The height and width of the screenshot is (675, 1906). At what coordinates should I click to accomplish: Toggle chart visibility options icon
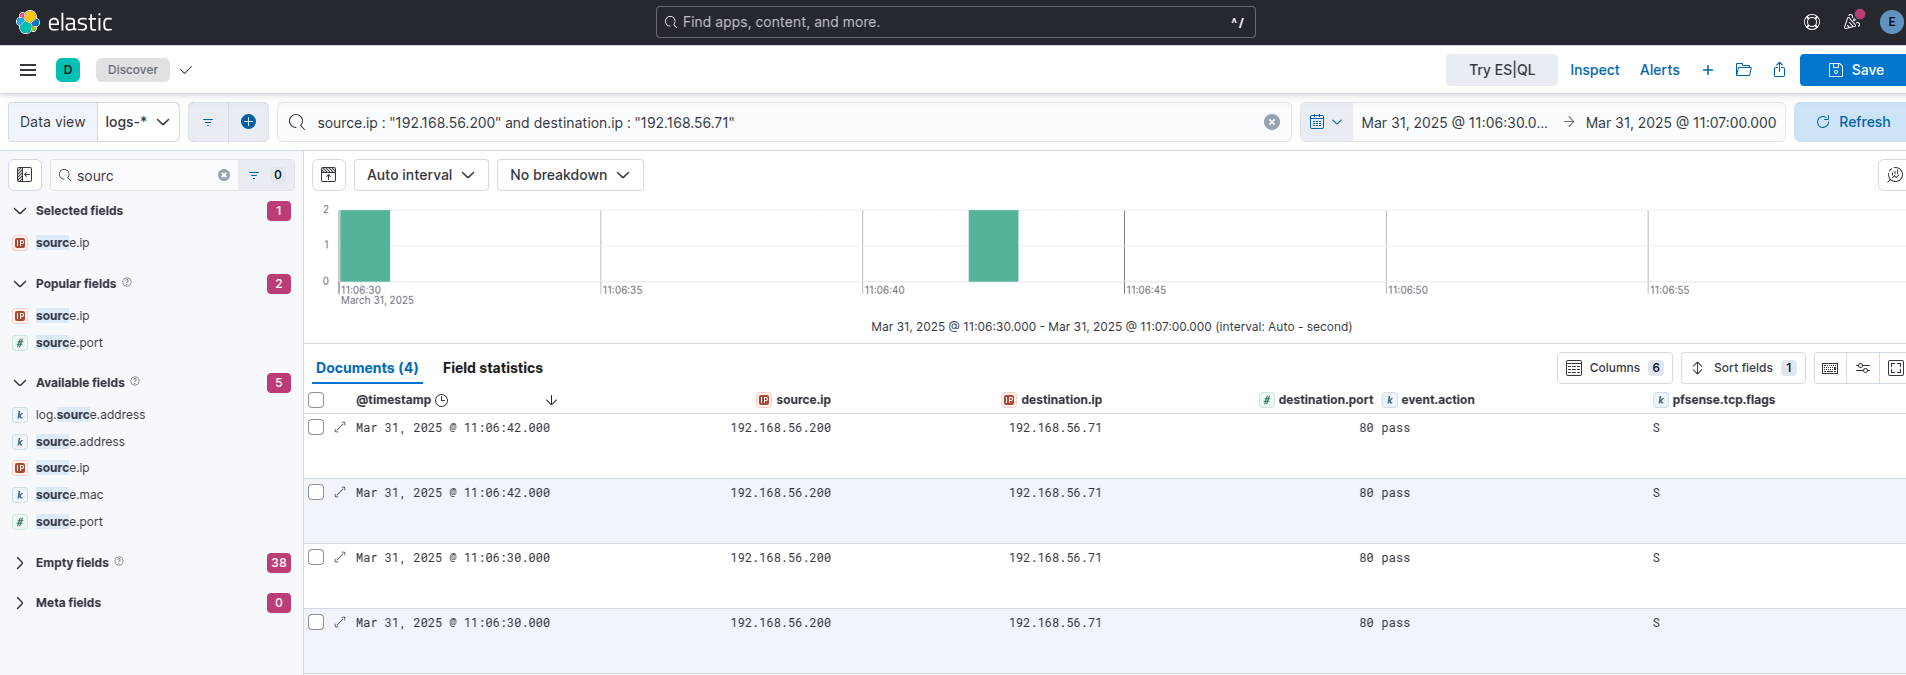pos(329,175)
